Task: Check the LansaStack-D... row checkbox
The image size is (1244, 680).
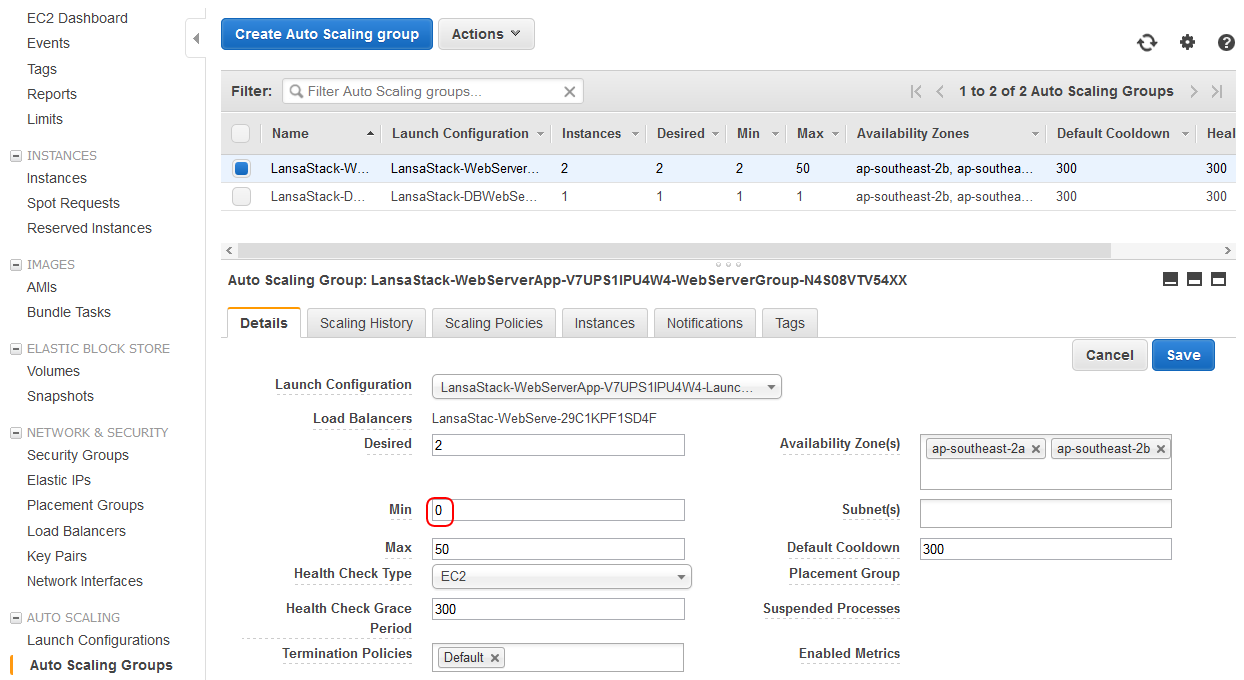Action: click(241, 197)
